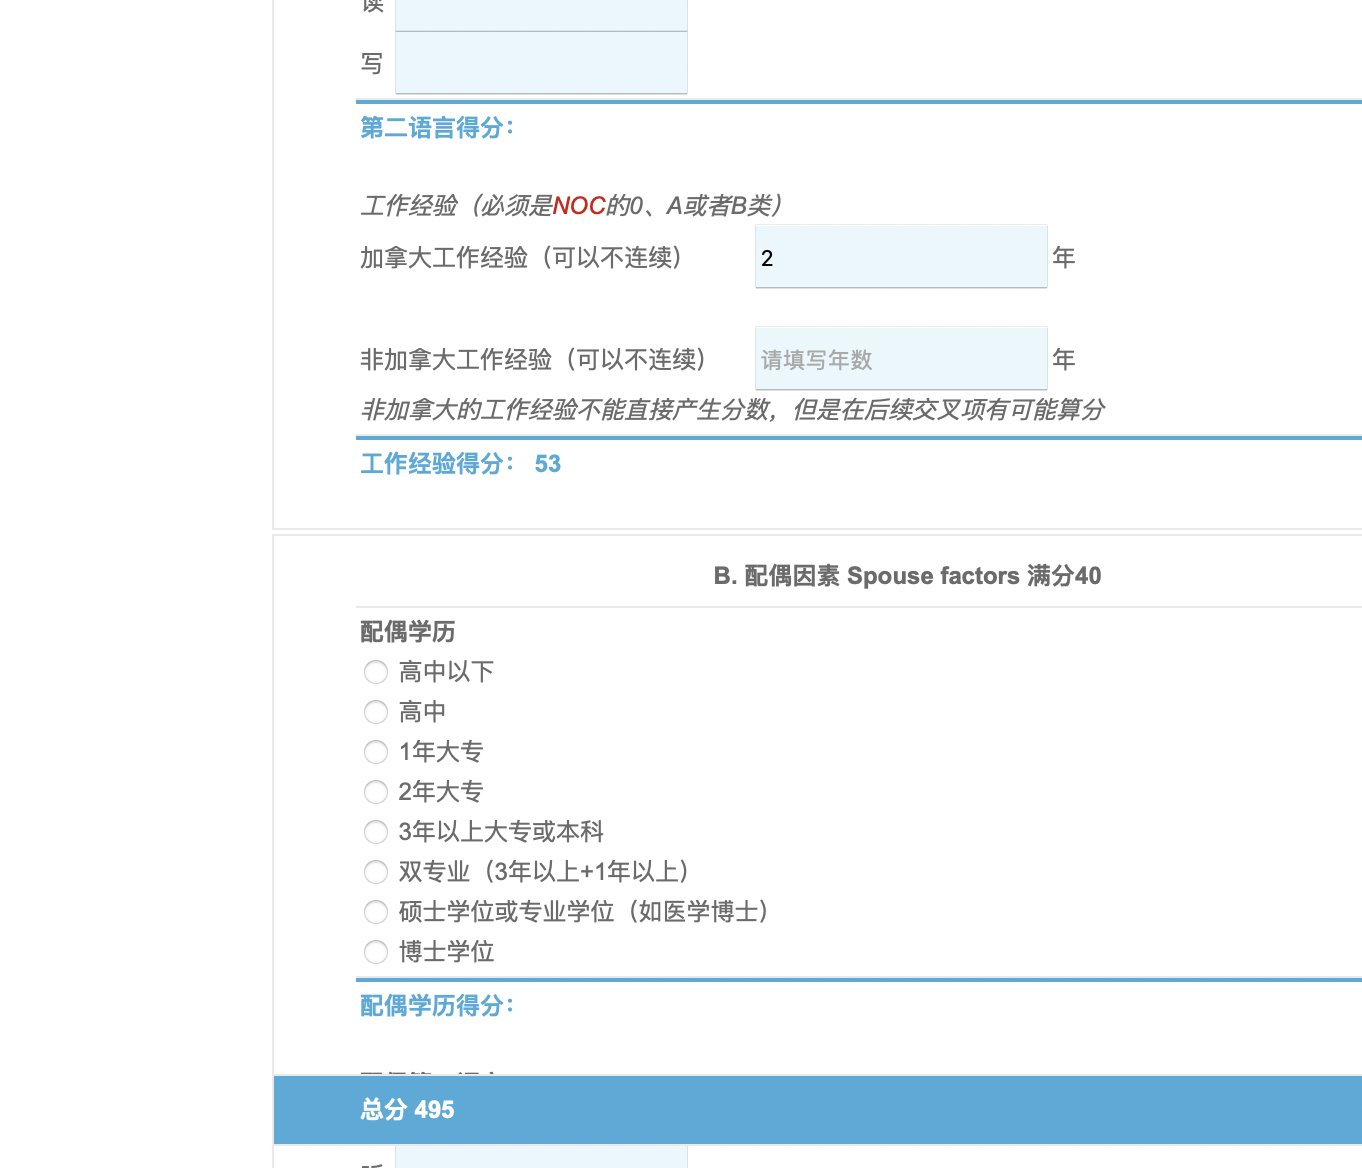Viewport: 1362px width, 1168px height.
Task: Select the 高中 spouse education option
Action: click(376, 712)
